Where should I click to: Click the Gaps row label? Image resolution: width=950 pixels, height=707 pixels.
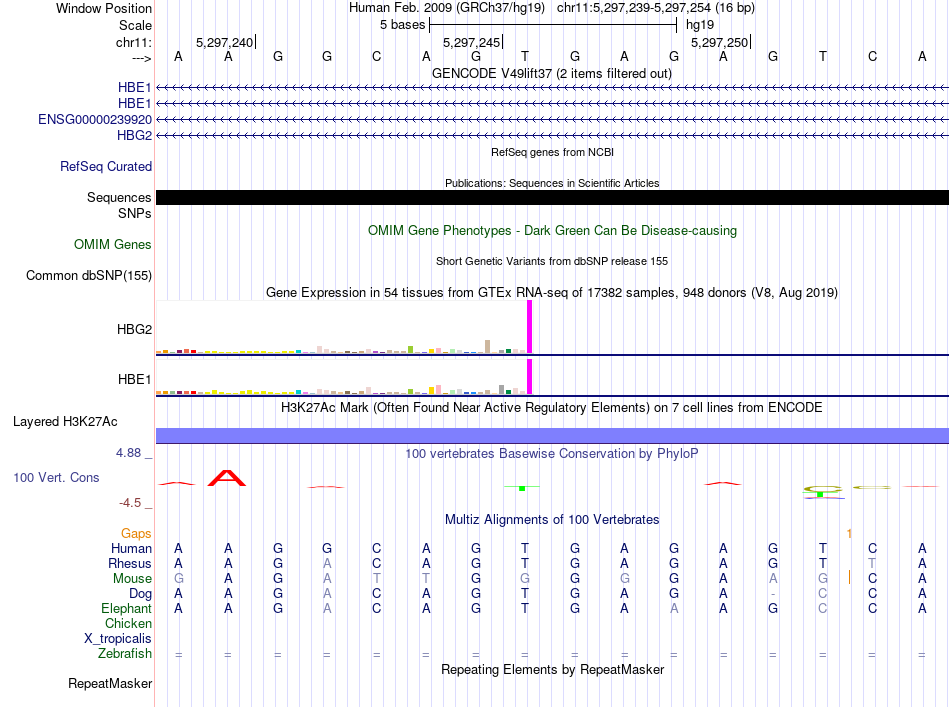(x=136, y=533)
